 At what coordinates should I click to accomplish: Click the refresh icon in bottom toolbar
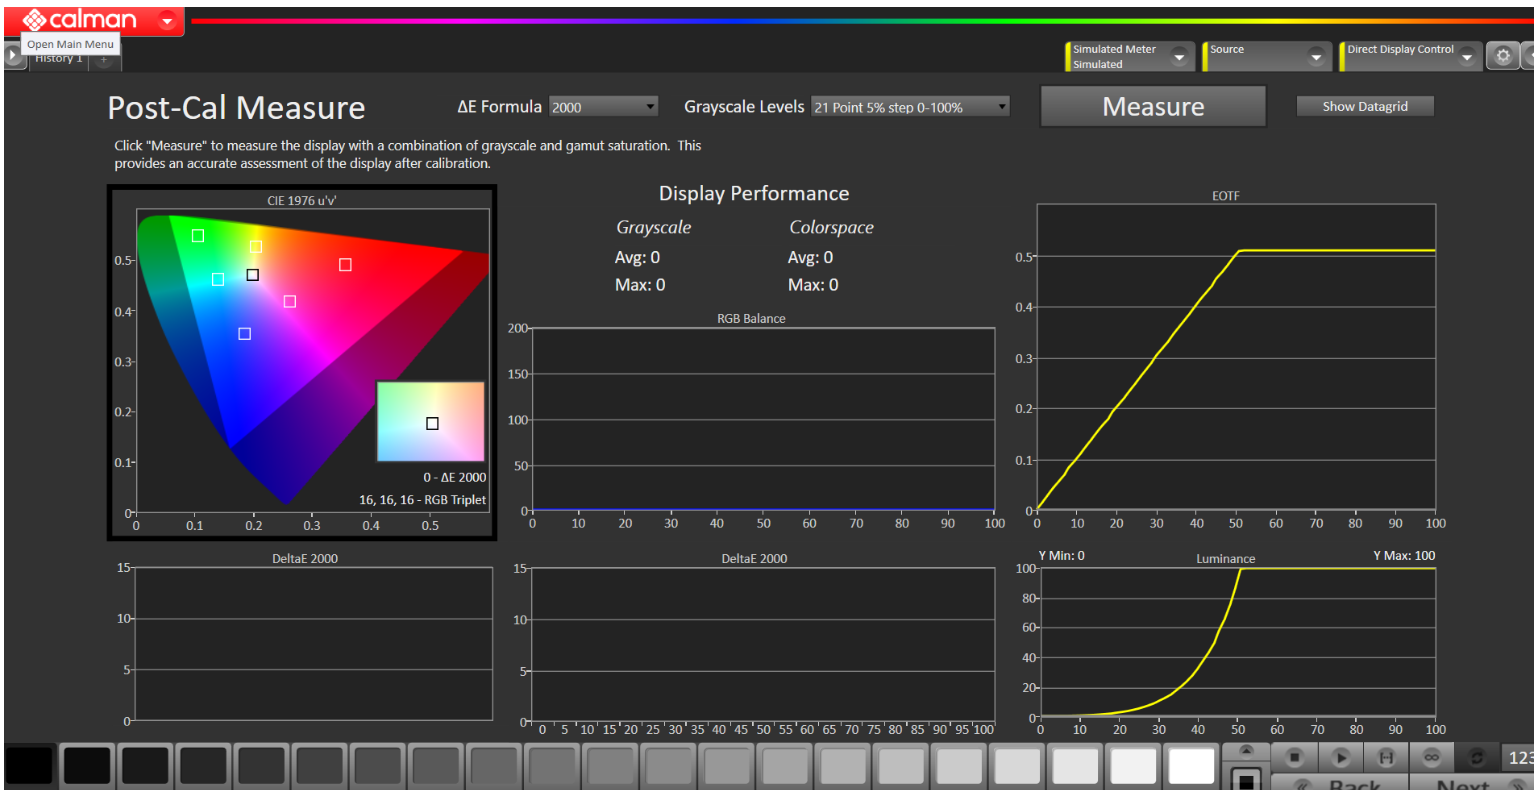[x=1477, y=758]
